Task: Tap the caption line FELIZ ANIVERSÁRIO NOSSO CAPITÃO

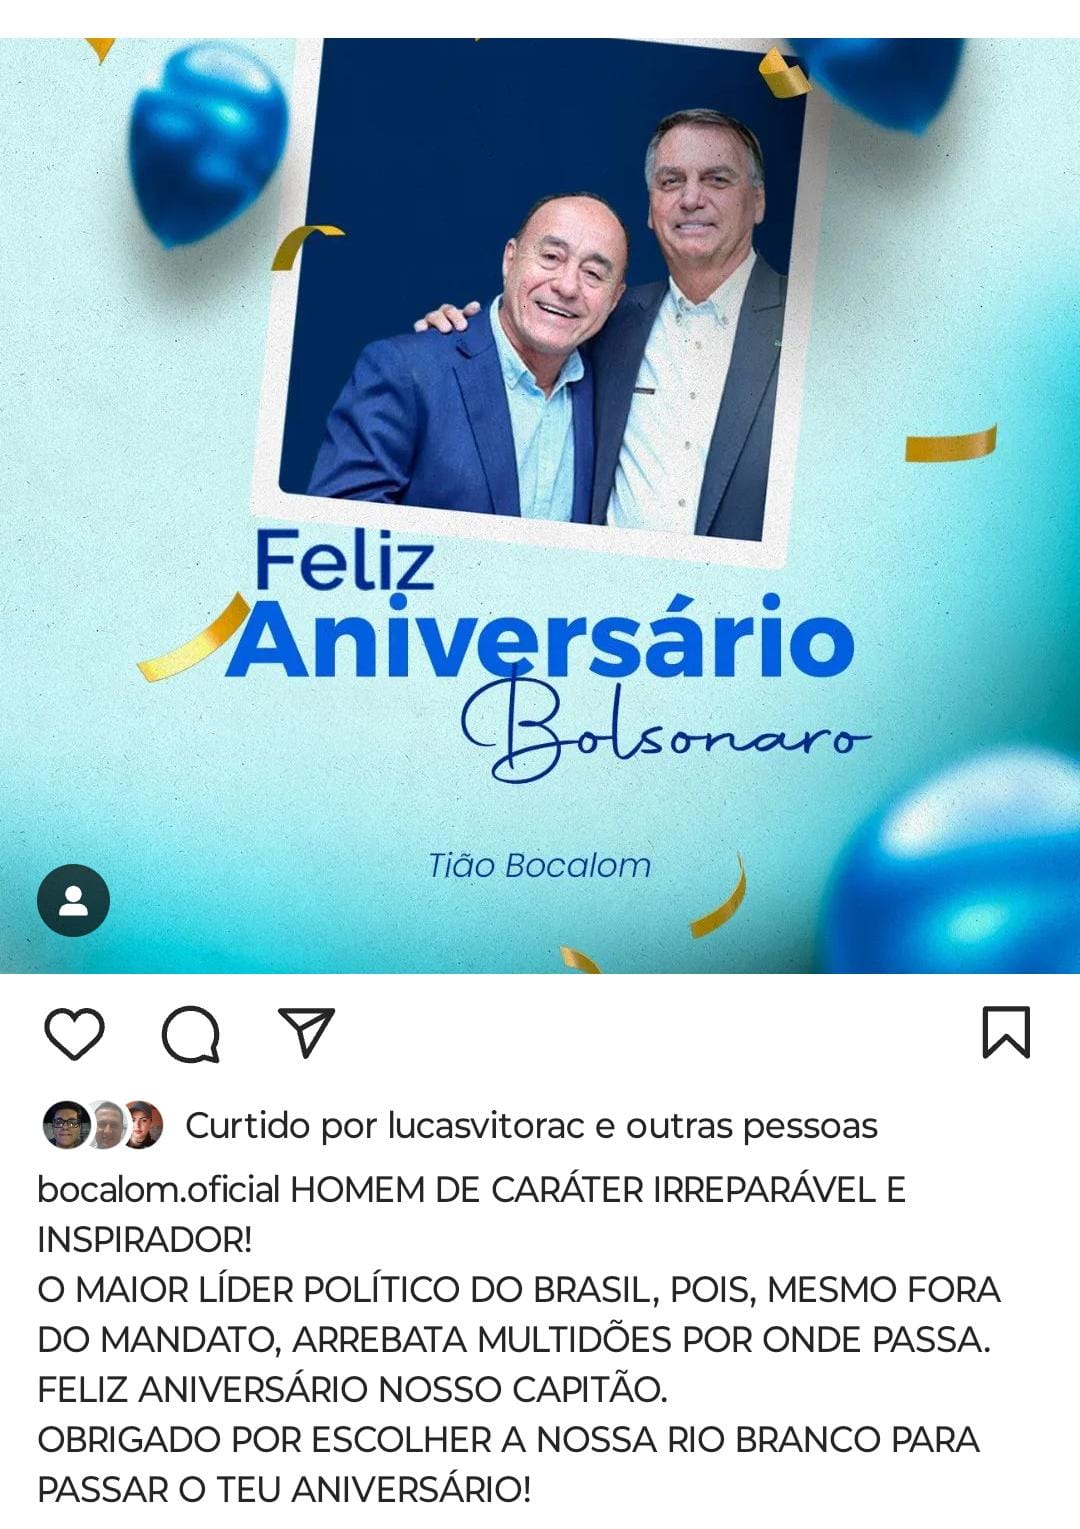Action: coord(352,1390)
